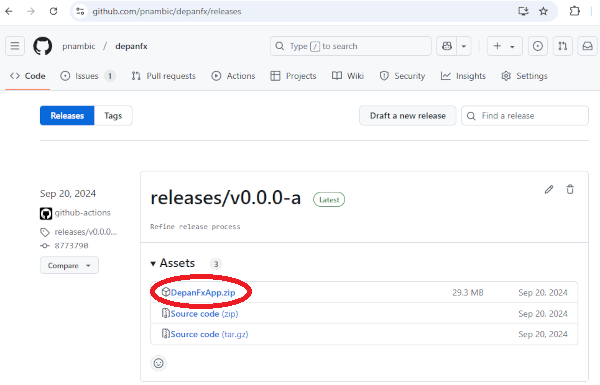Open the Compare dropdown
Screen dimensions: 600x385
[69, 265]
